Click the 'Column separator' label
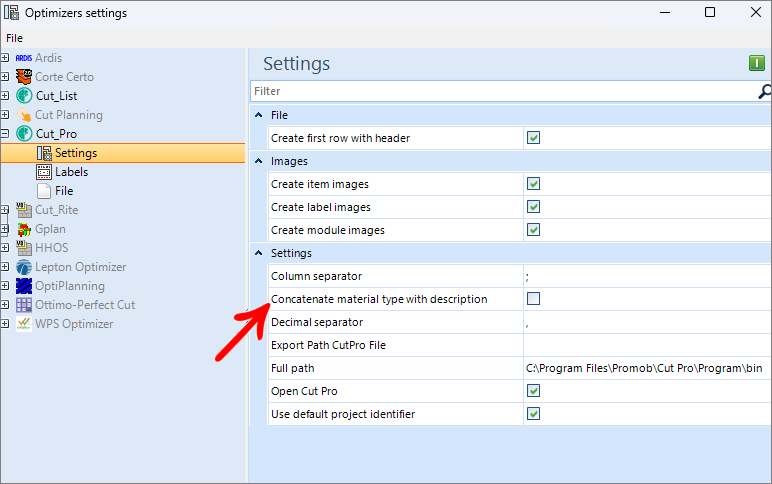Viewport: 772px width, 484px height. pyautogui.click(x=316, y=276)
